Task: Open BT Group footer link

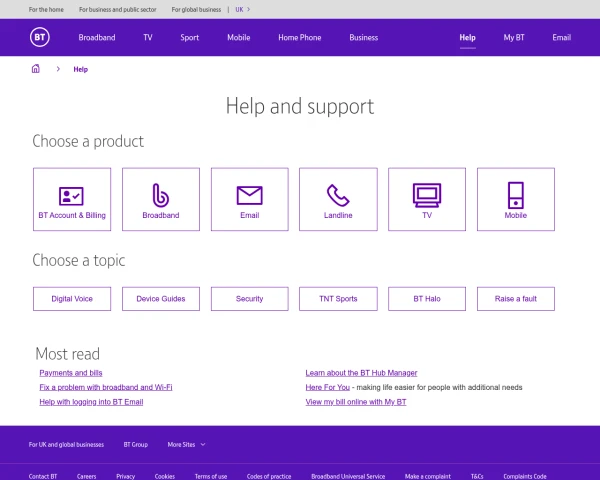Action: click(x=135, y=444)
